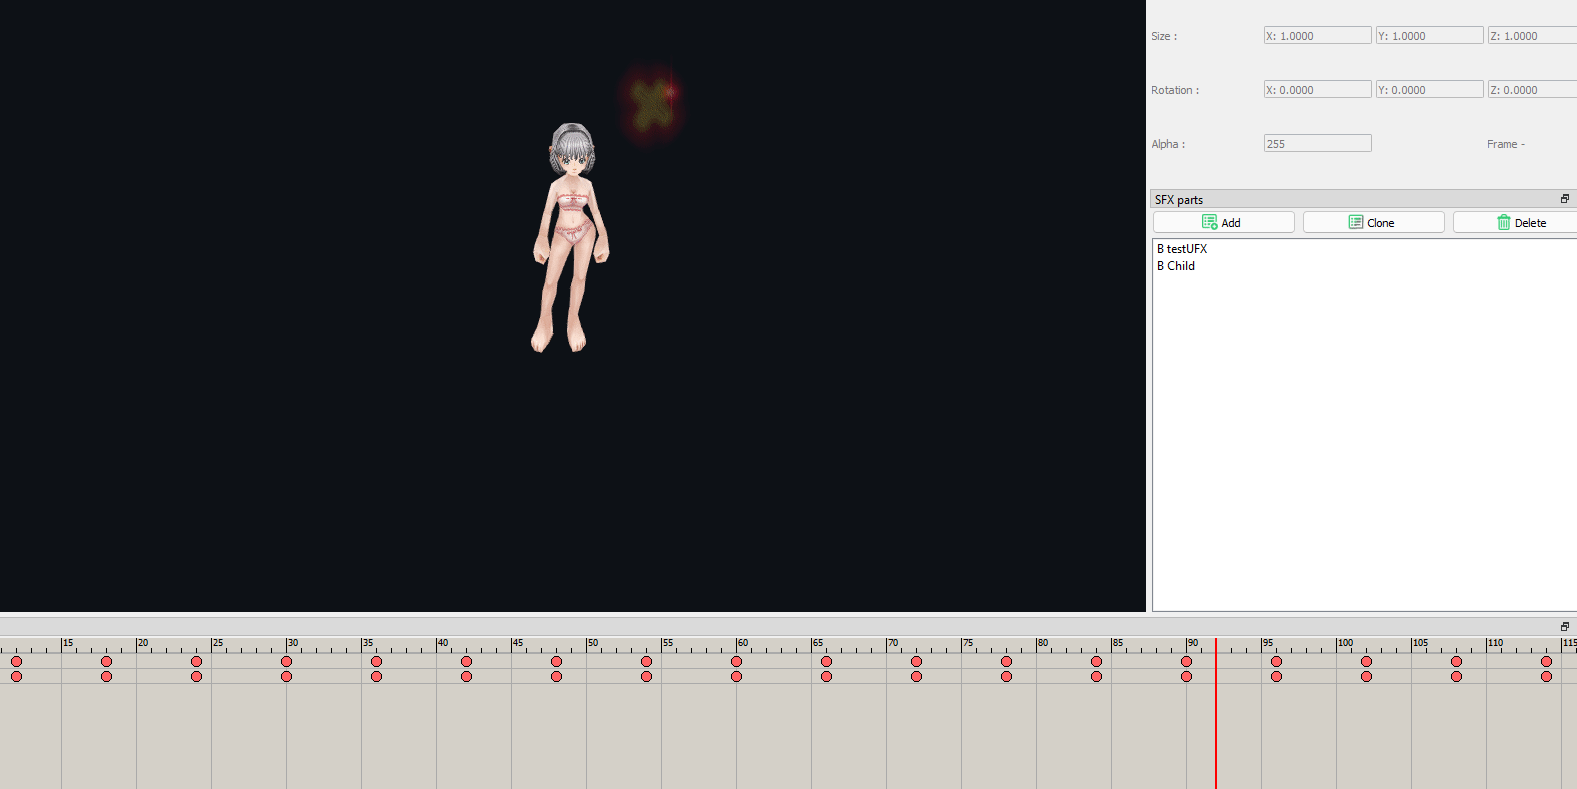Add a new SFX part
This screenshot has height=789, width=1577.
(1224, 222)
